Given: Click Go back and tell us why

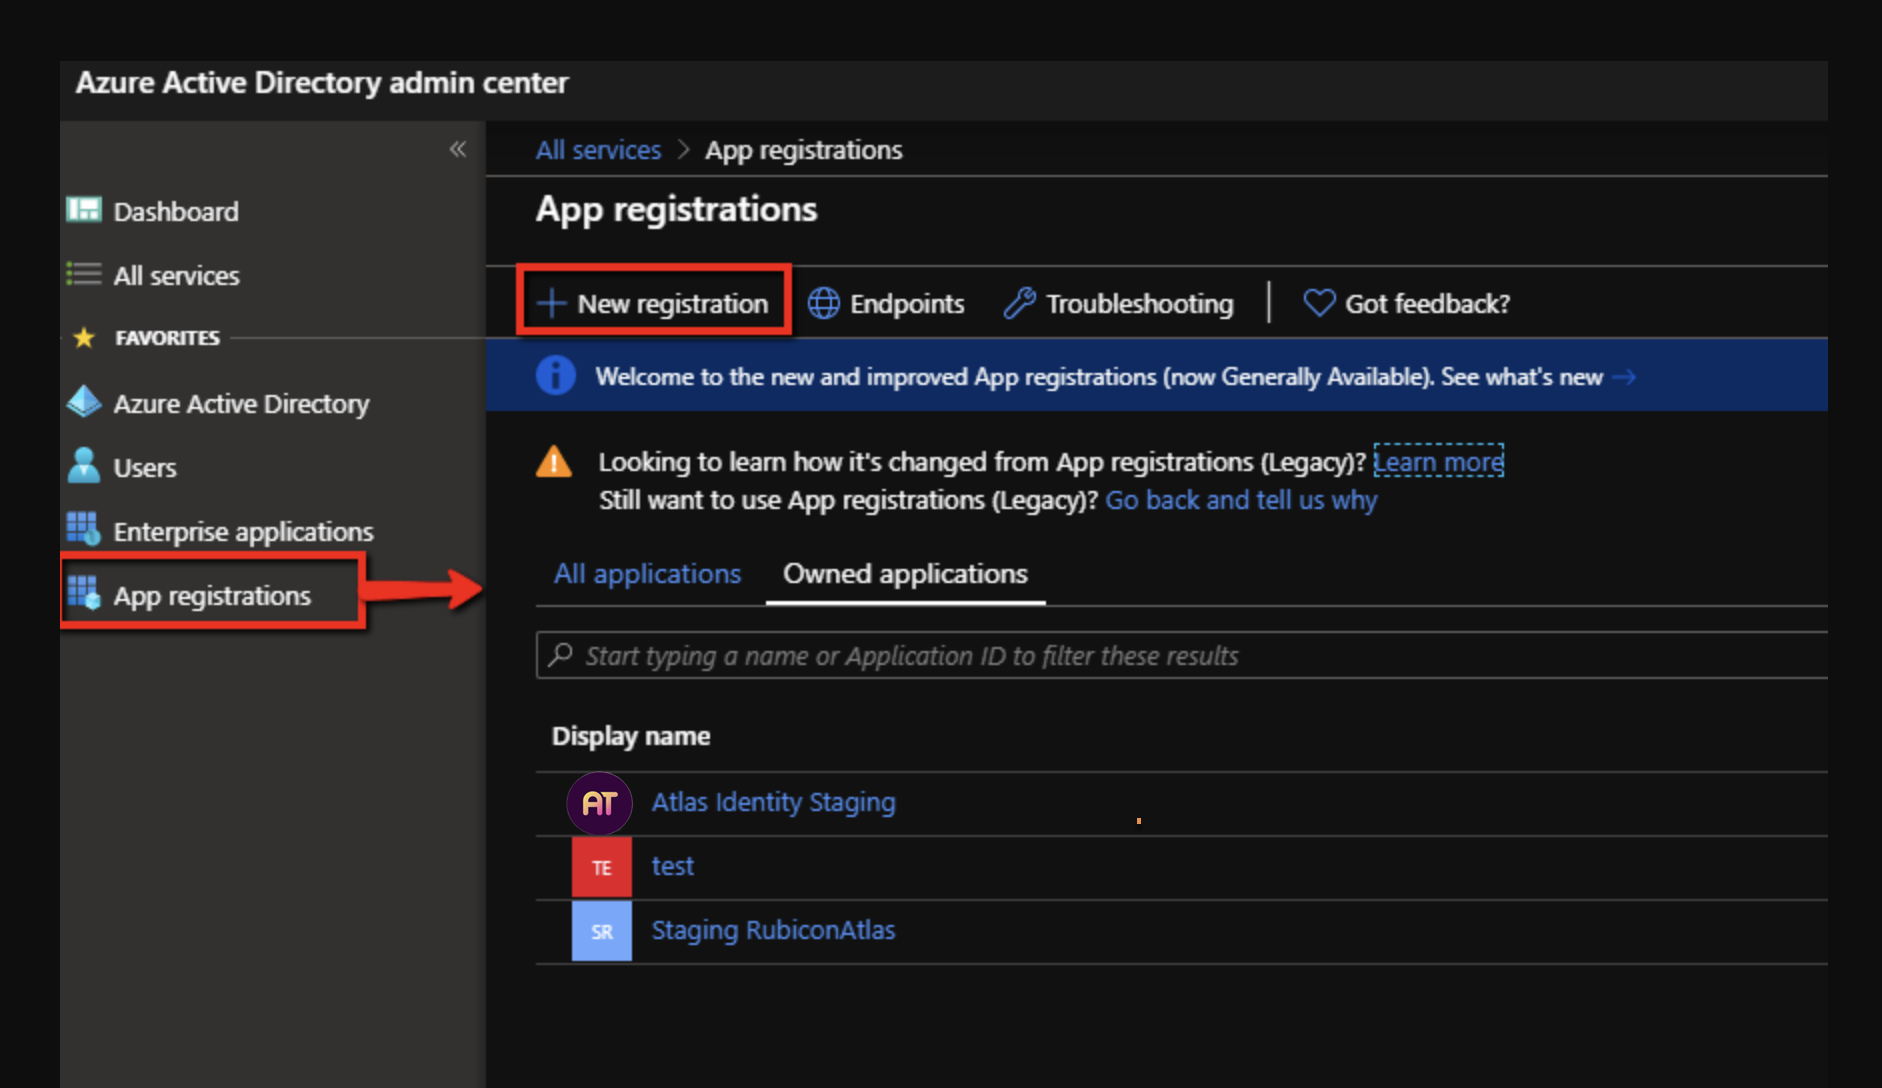Looking at the screenshot, I should point(1241,500).
